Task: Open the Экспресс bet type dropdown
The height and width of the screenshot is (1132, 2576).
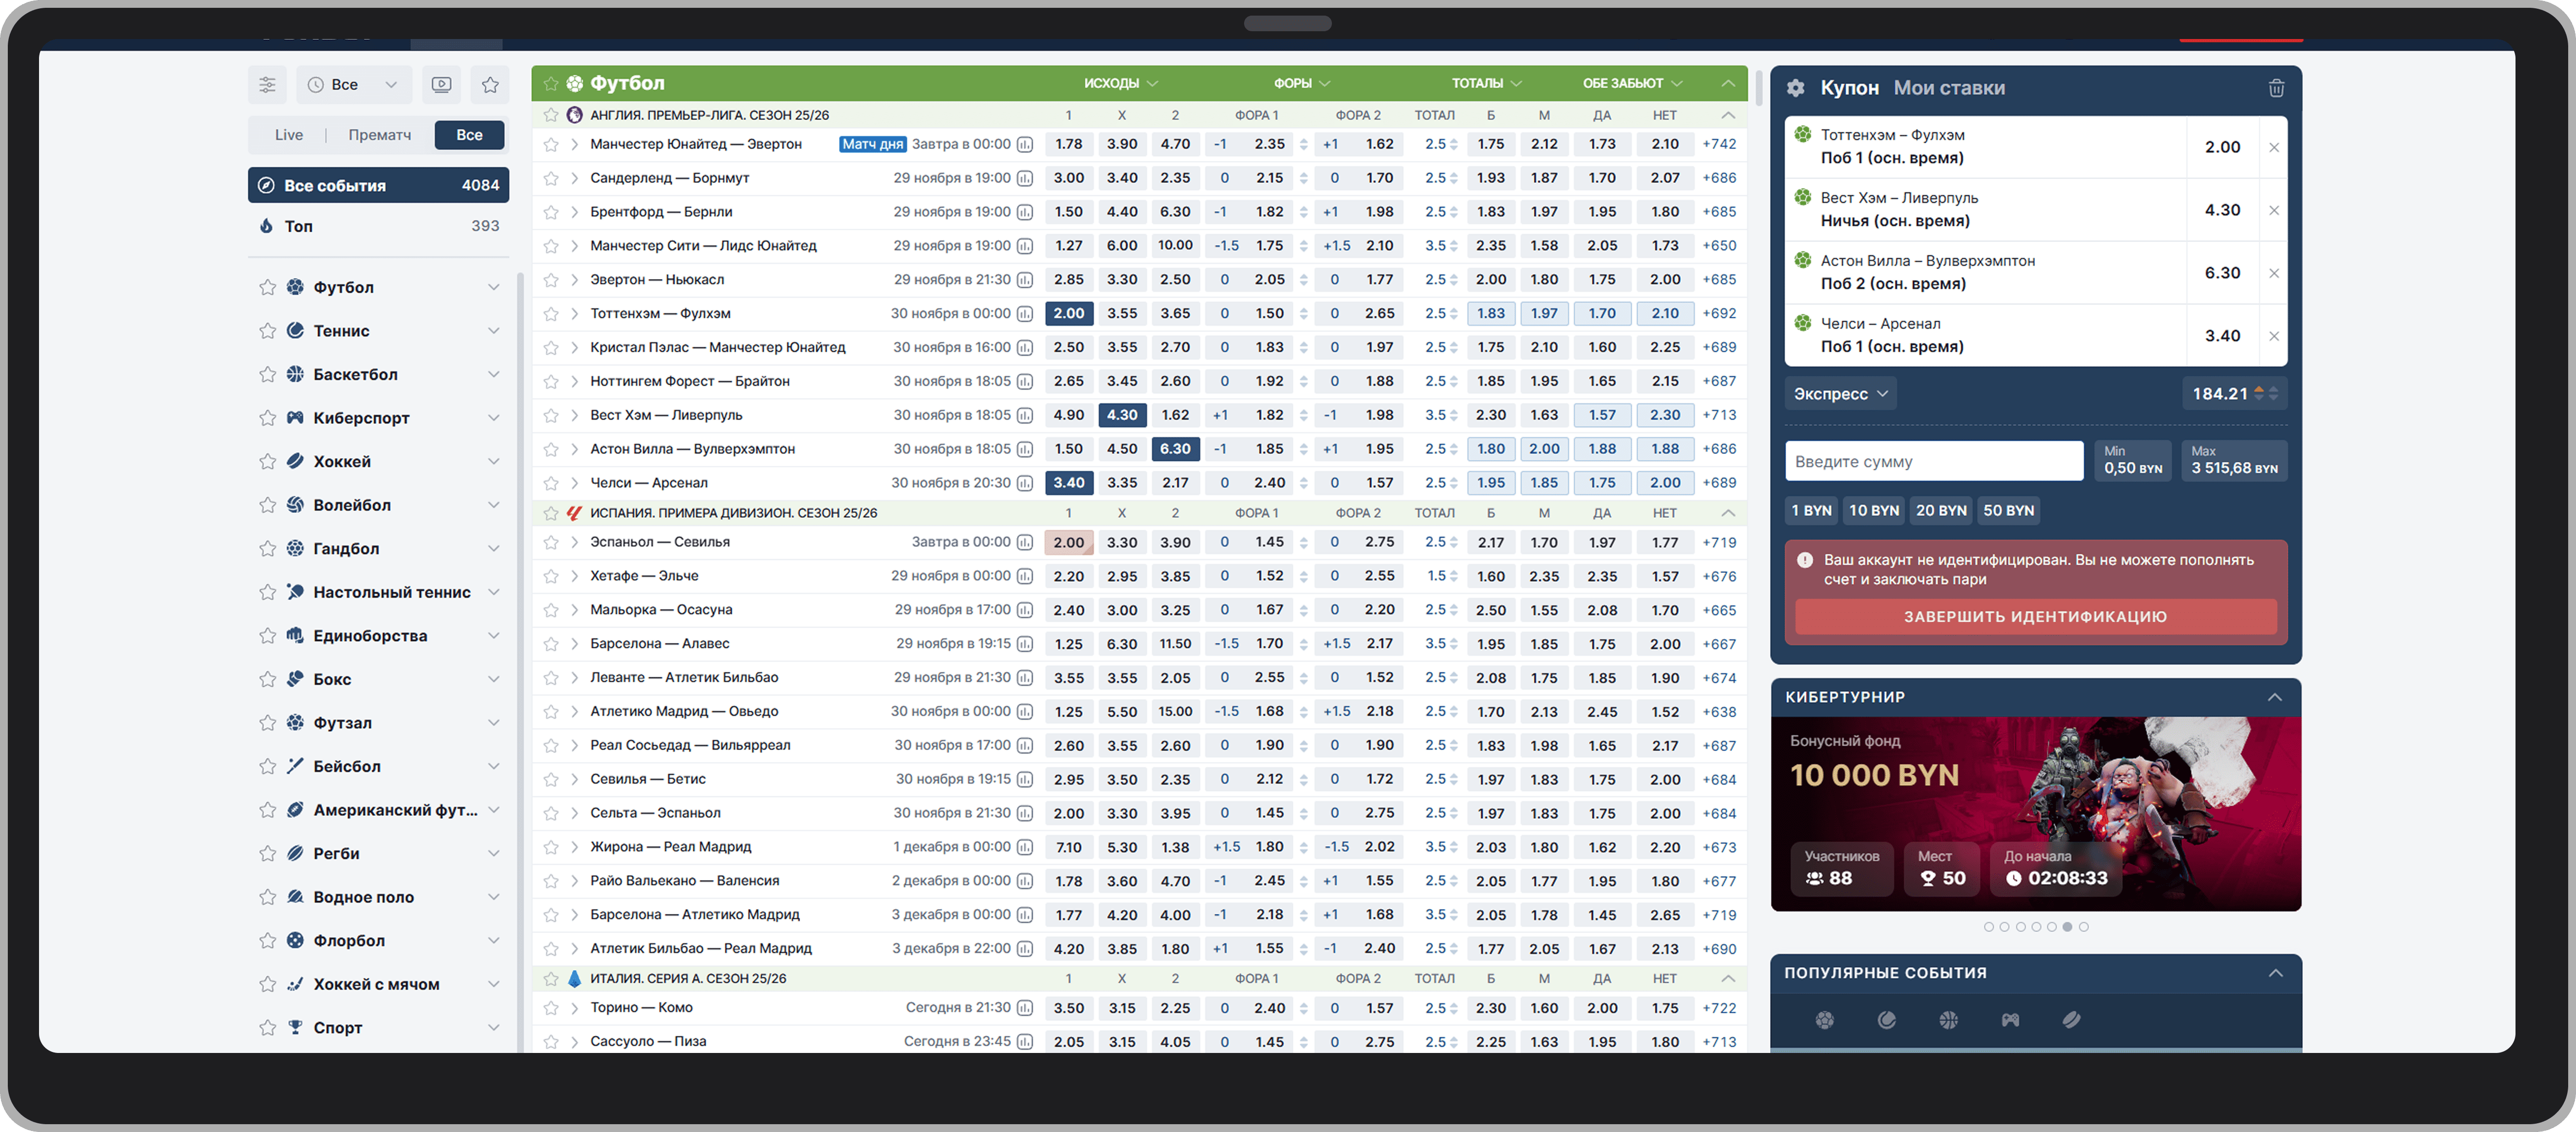Action: (x=1840, y=394)
